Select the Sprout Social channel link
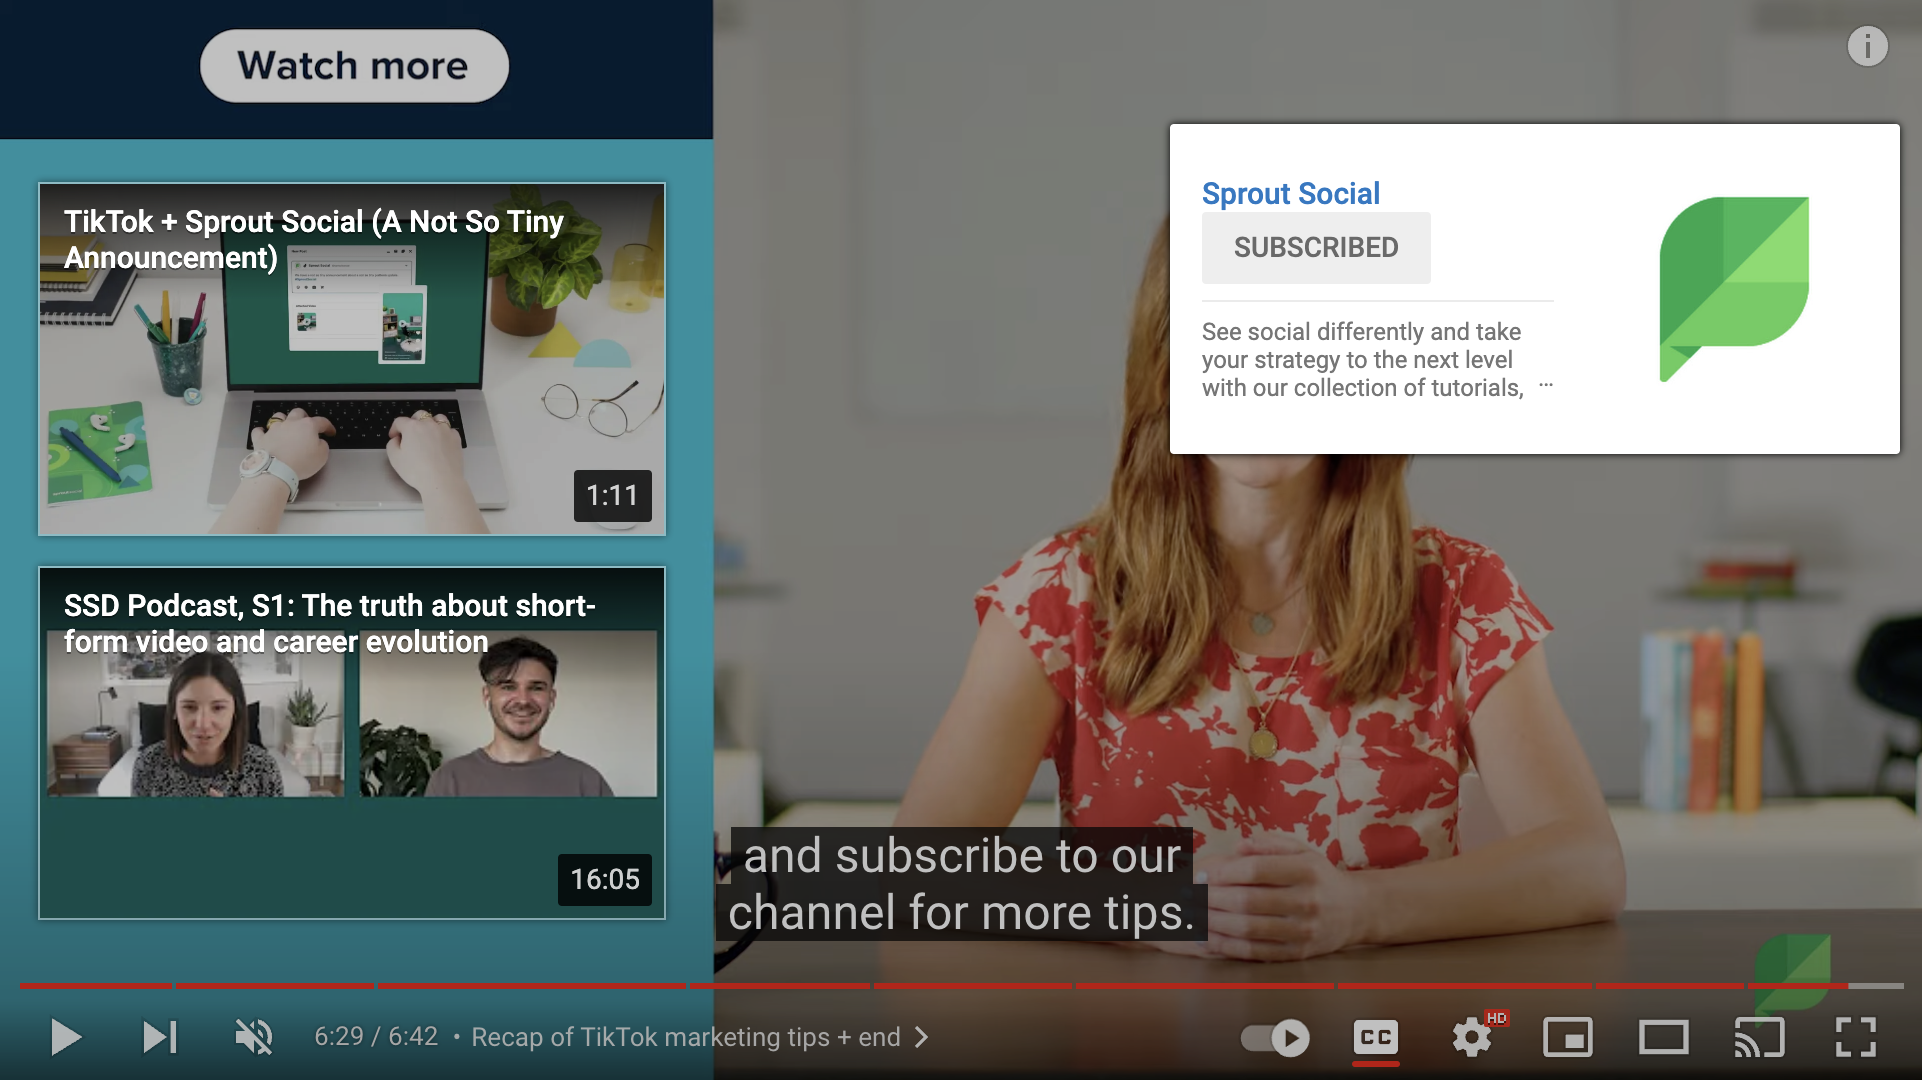The height and width of the screenshot is (1080, 1922). tap(1290, 193)
